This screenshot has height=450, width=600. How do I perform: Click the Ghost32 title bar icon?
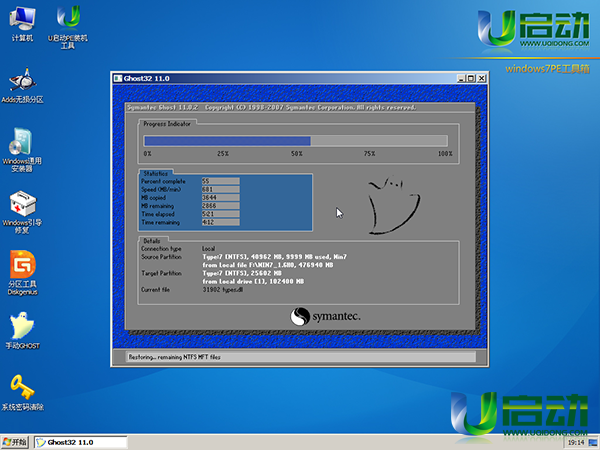[118, 78]
